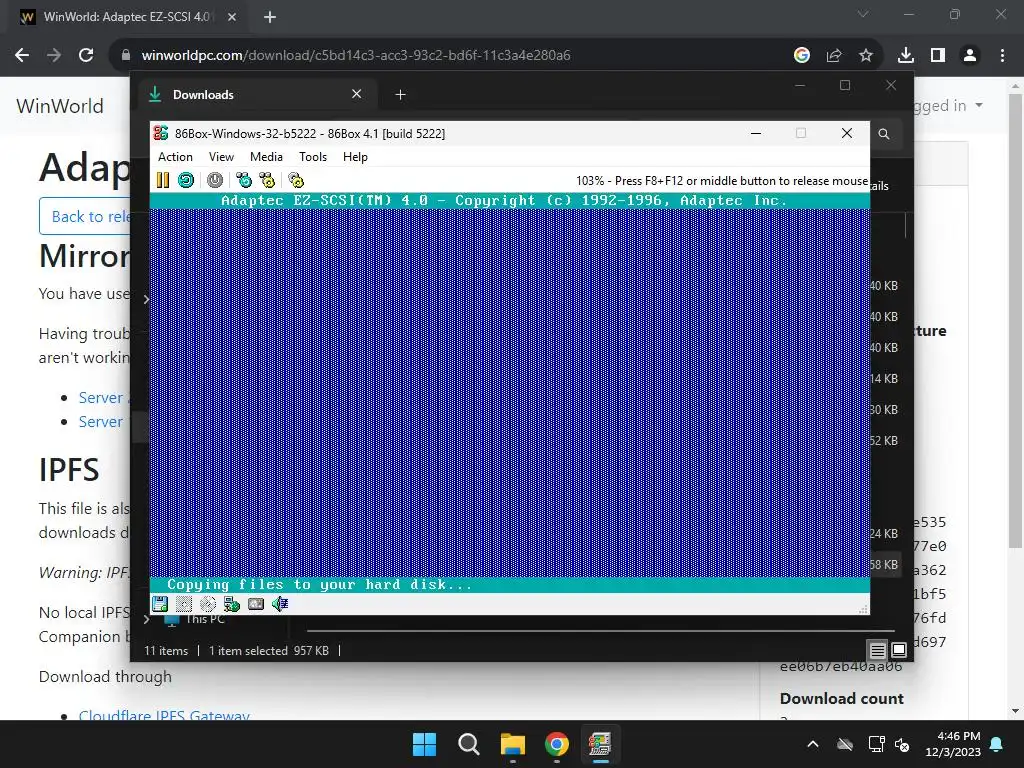This screenshot has height=768, width=1024.
Task: Open a new Chrome tab
Action: pyautogui.click(x=270, y=17)
